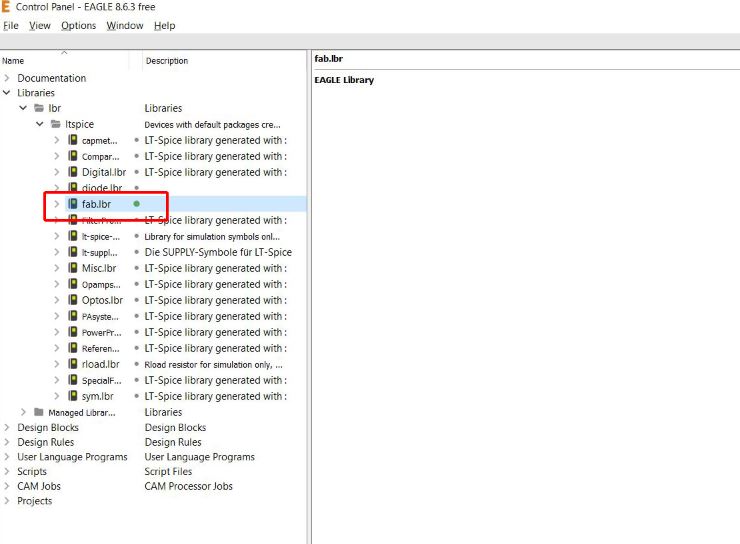Viewport: 740px width, 544px height.
Task: Open the File menu
Action: coord(11,25)
